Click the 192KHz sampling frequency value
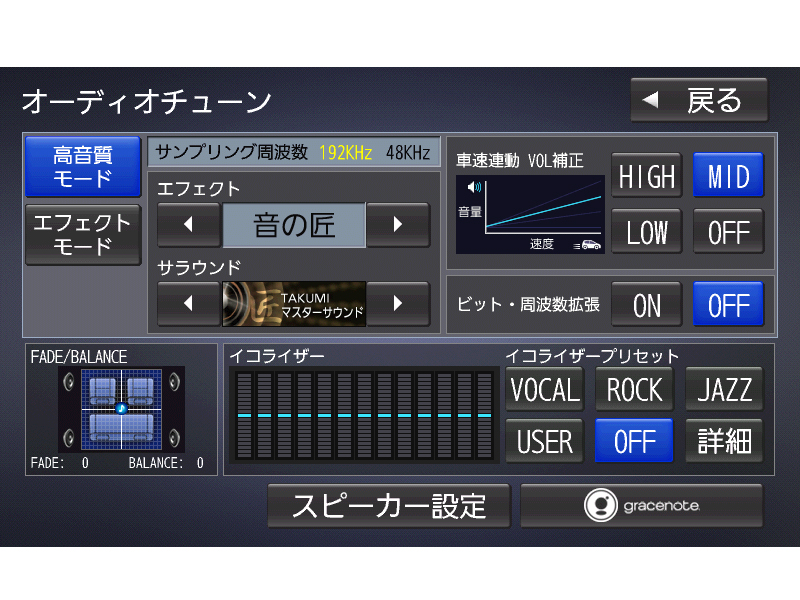Image resolution: width=800 pixels, height=600 pixels. (x=345, y=152)
